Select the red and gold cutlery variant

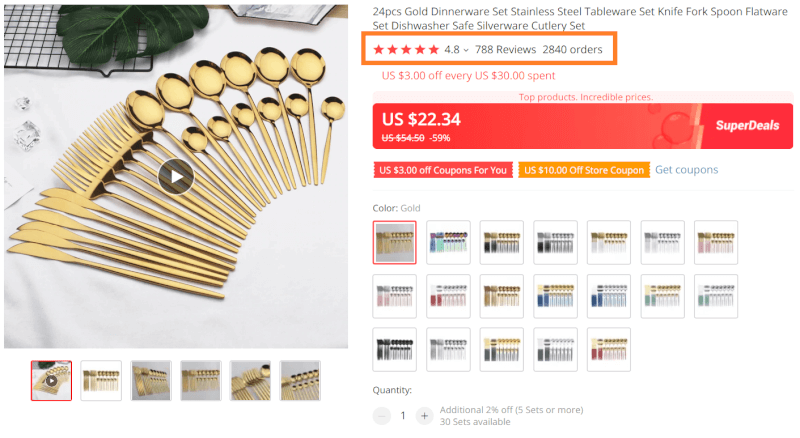[x=609, y=350]
